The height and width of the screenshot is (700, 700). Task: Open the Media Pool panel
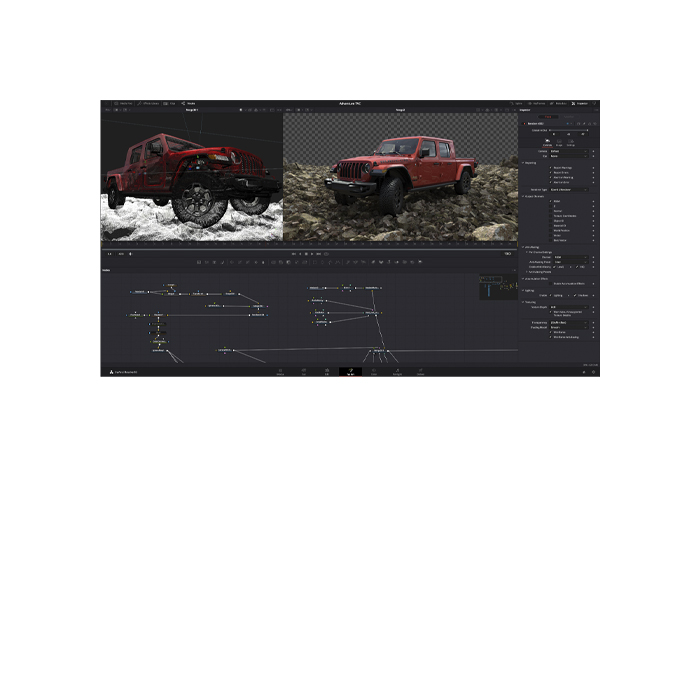tap(125, 103)
